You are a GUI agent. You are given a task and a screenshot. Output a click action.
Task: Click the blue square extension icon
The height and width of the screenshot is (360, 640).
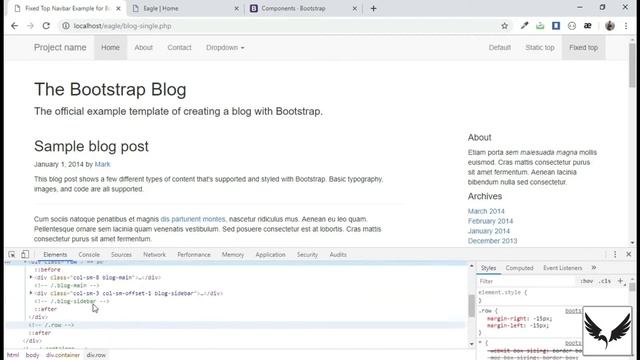coord(556,26)
